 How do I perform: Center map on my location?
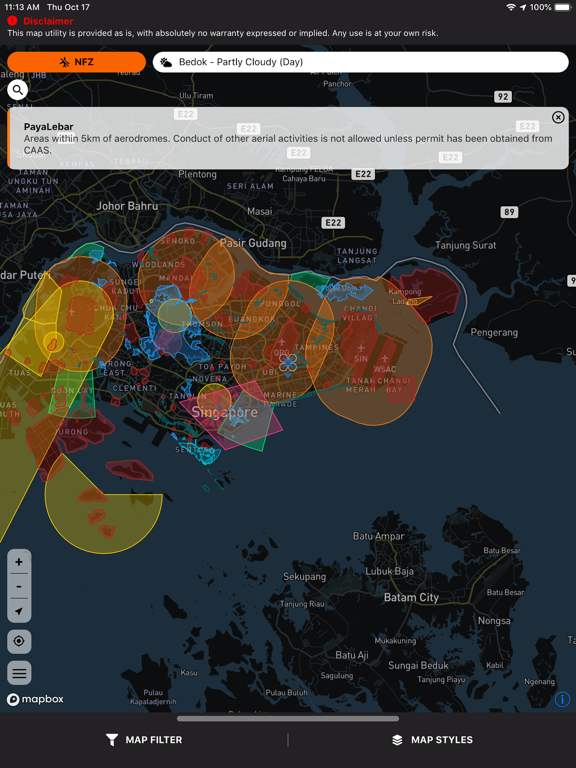pyautogui.click(x=19, y=641)
